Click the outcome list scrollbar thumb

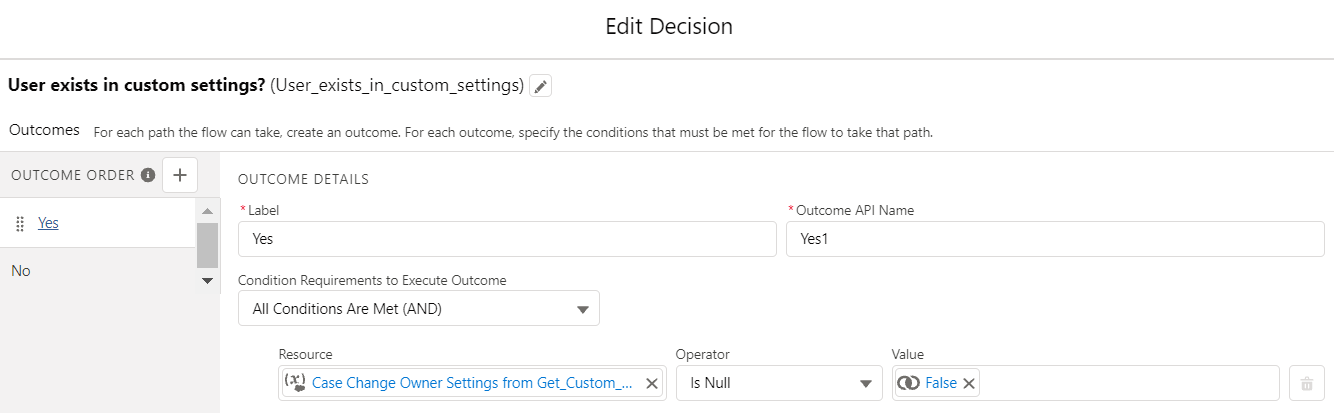[x=207, y=245]
